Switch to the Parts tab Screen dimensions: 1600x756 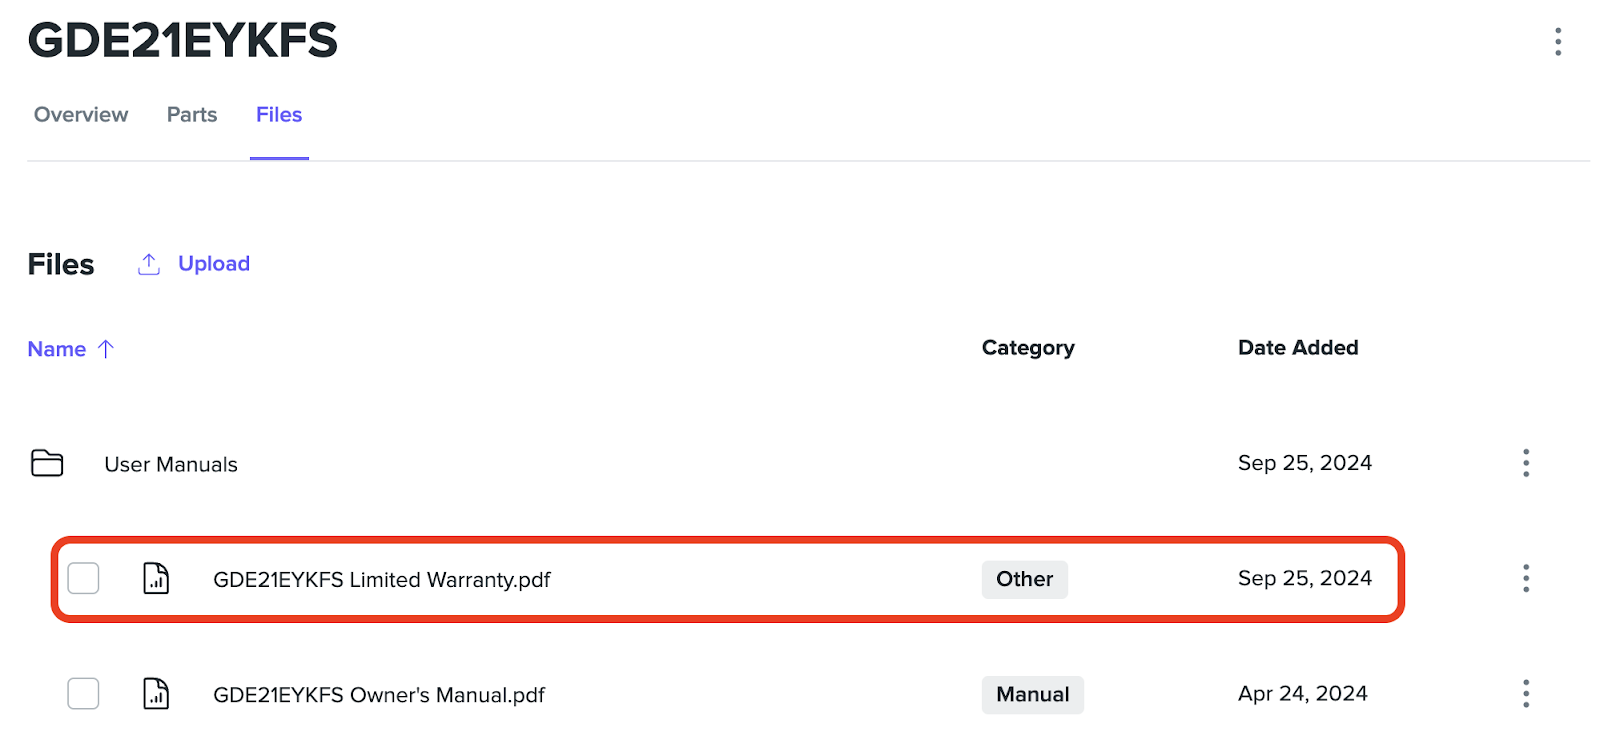click(192, 115)
